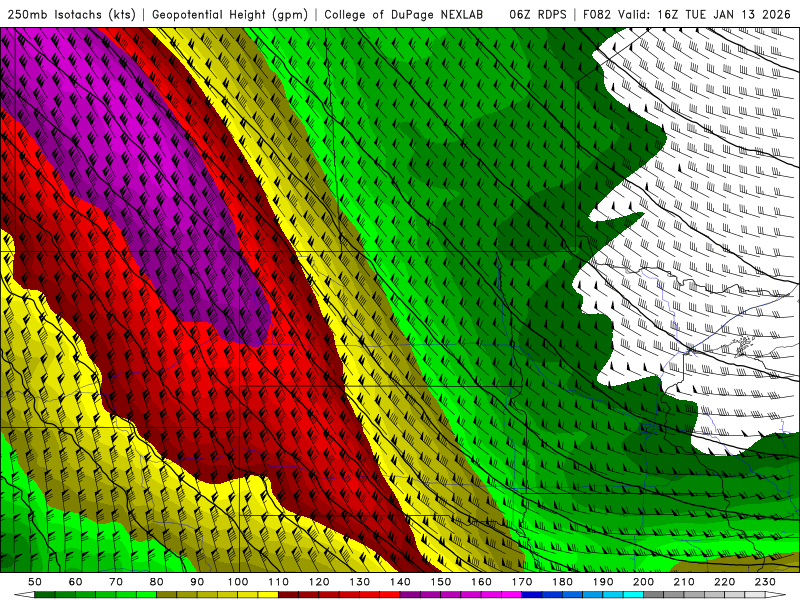800x600 pixels.
Task: Select the color scale label '120'
Action: point(319,582)
